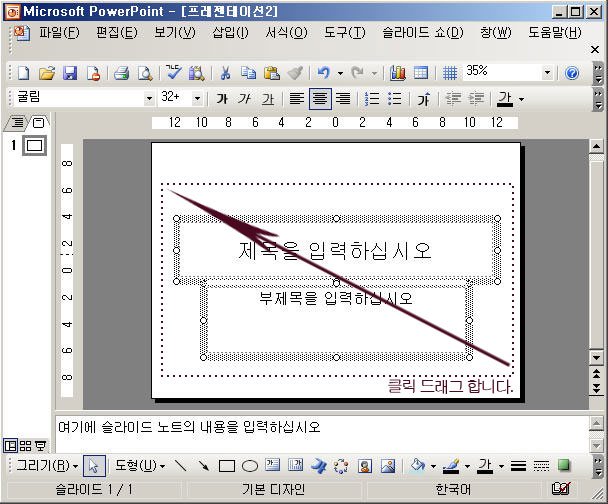This screenshot has width=608, height=504.
Task: Toggle underline text formatting
Action: coord(268,99)
